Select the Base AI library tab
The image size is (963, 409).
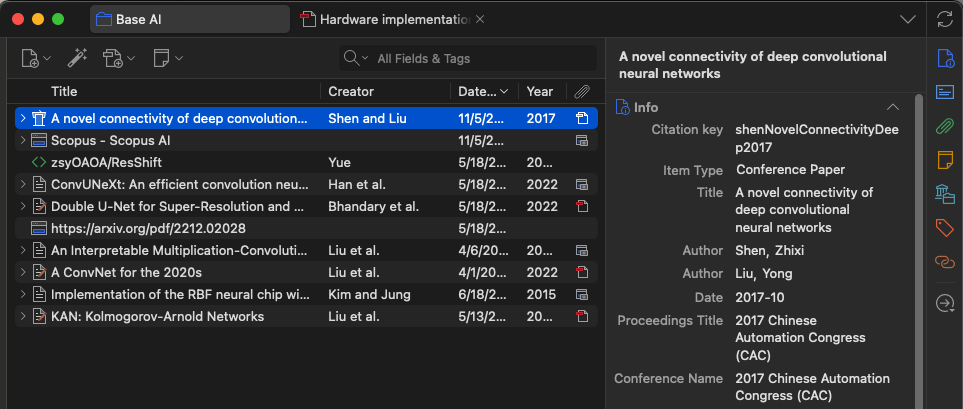click(x=190, y=19)
